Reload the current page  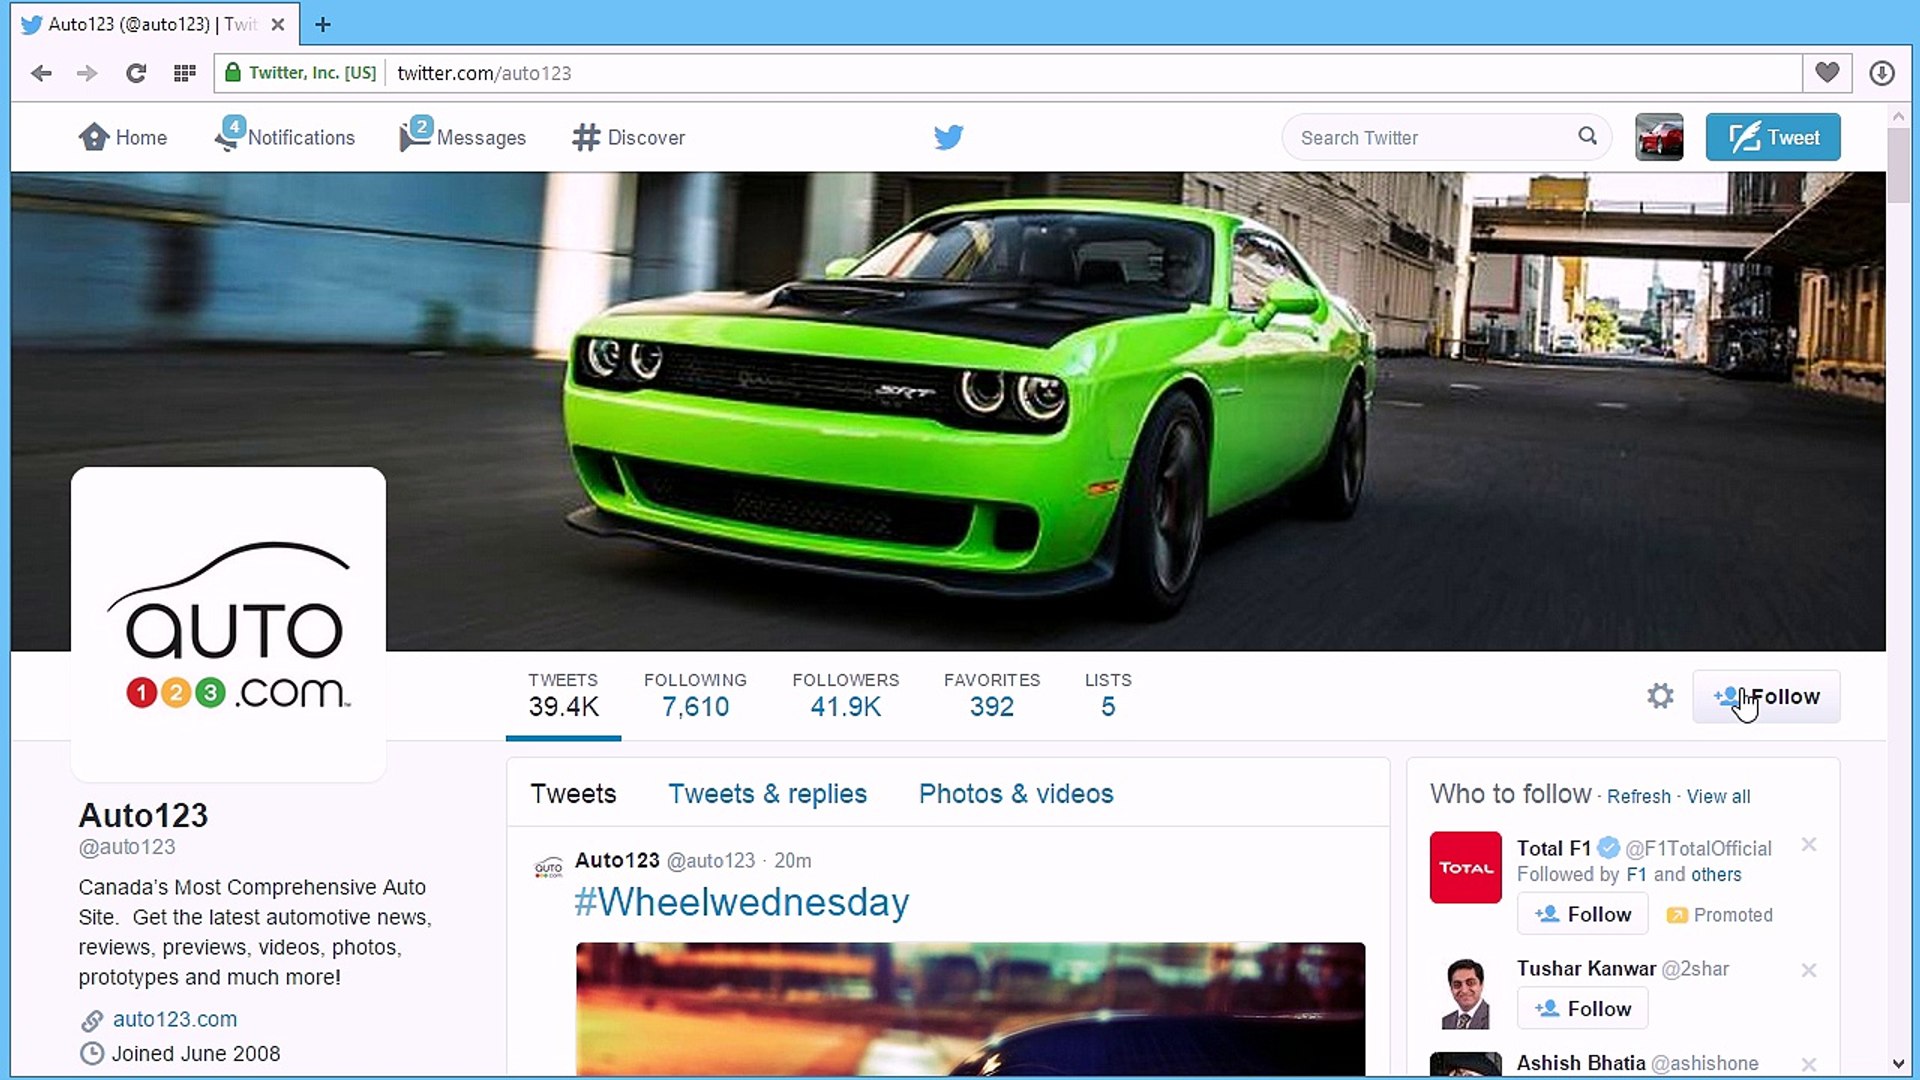137,73
